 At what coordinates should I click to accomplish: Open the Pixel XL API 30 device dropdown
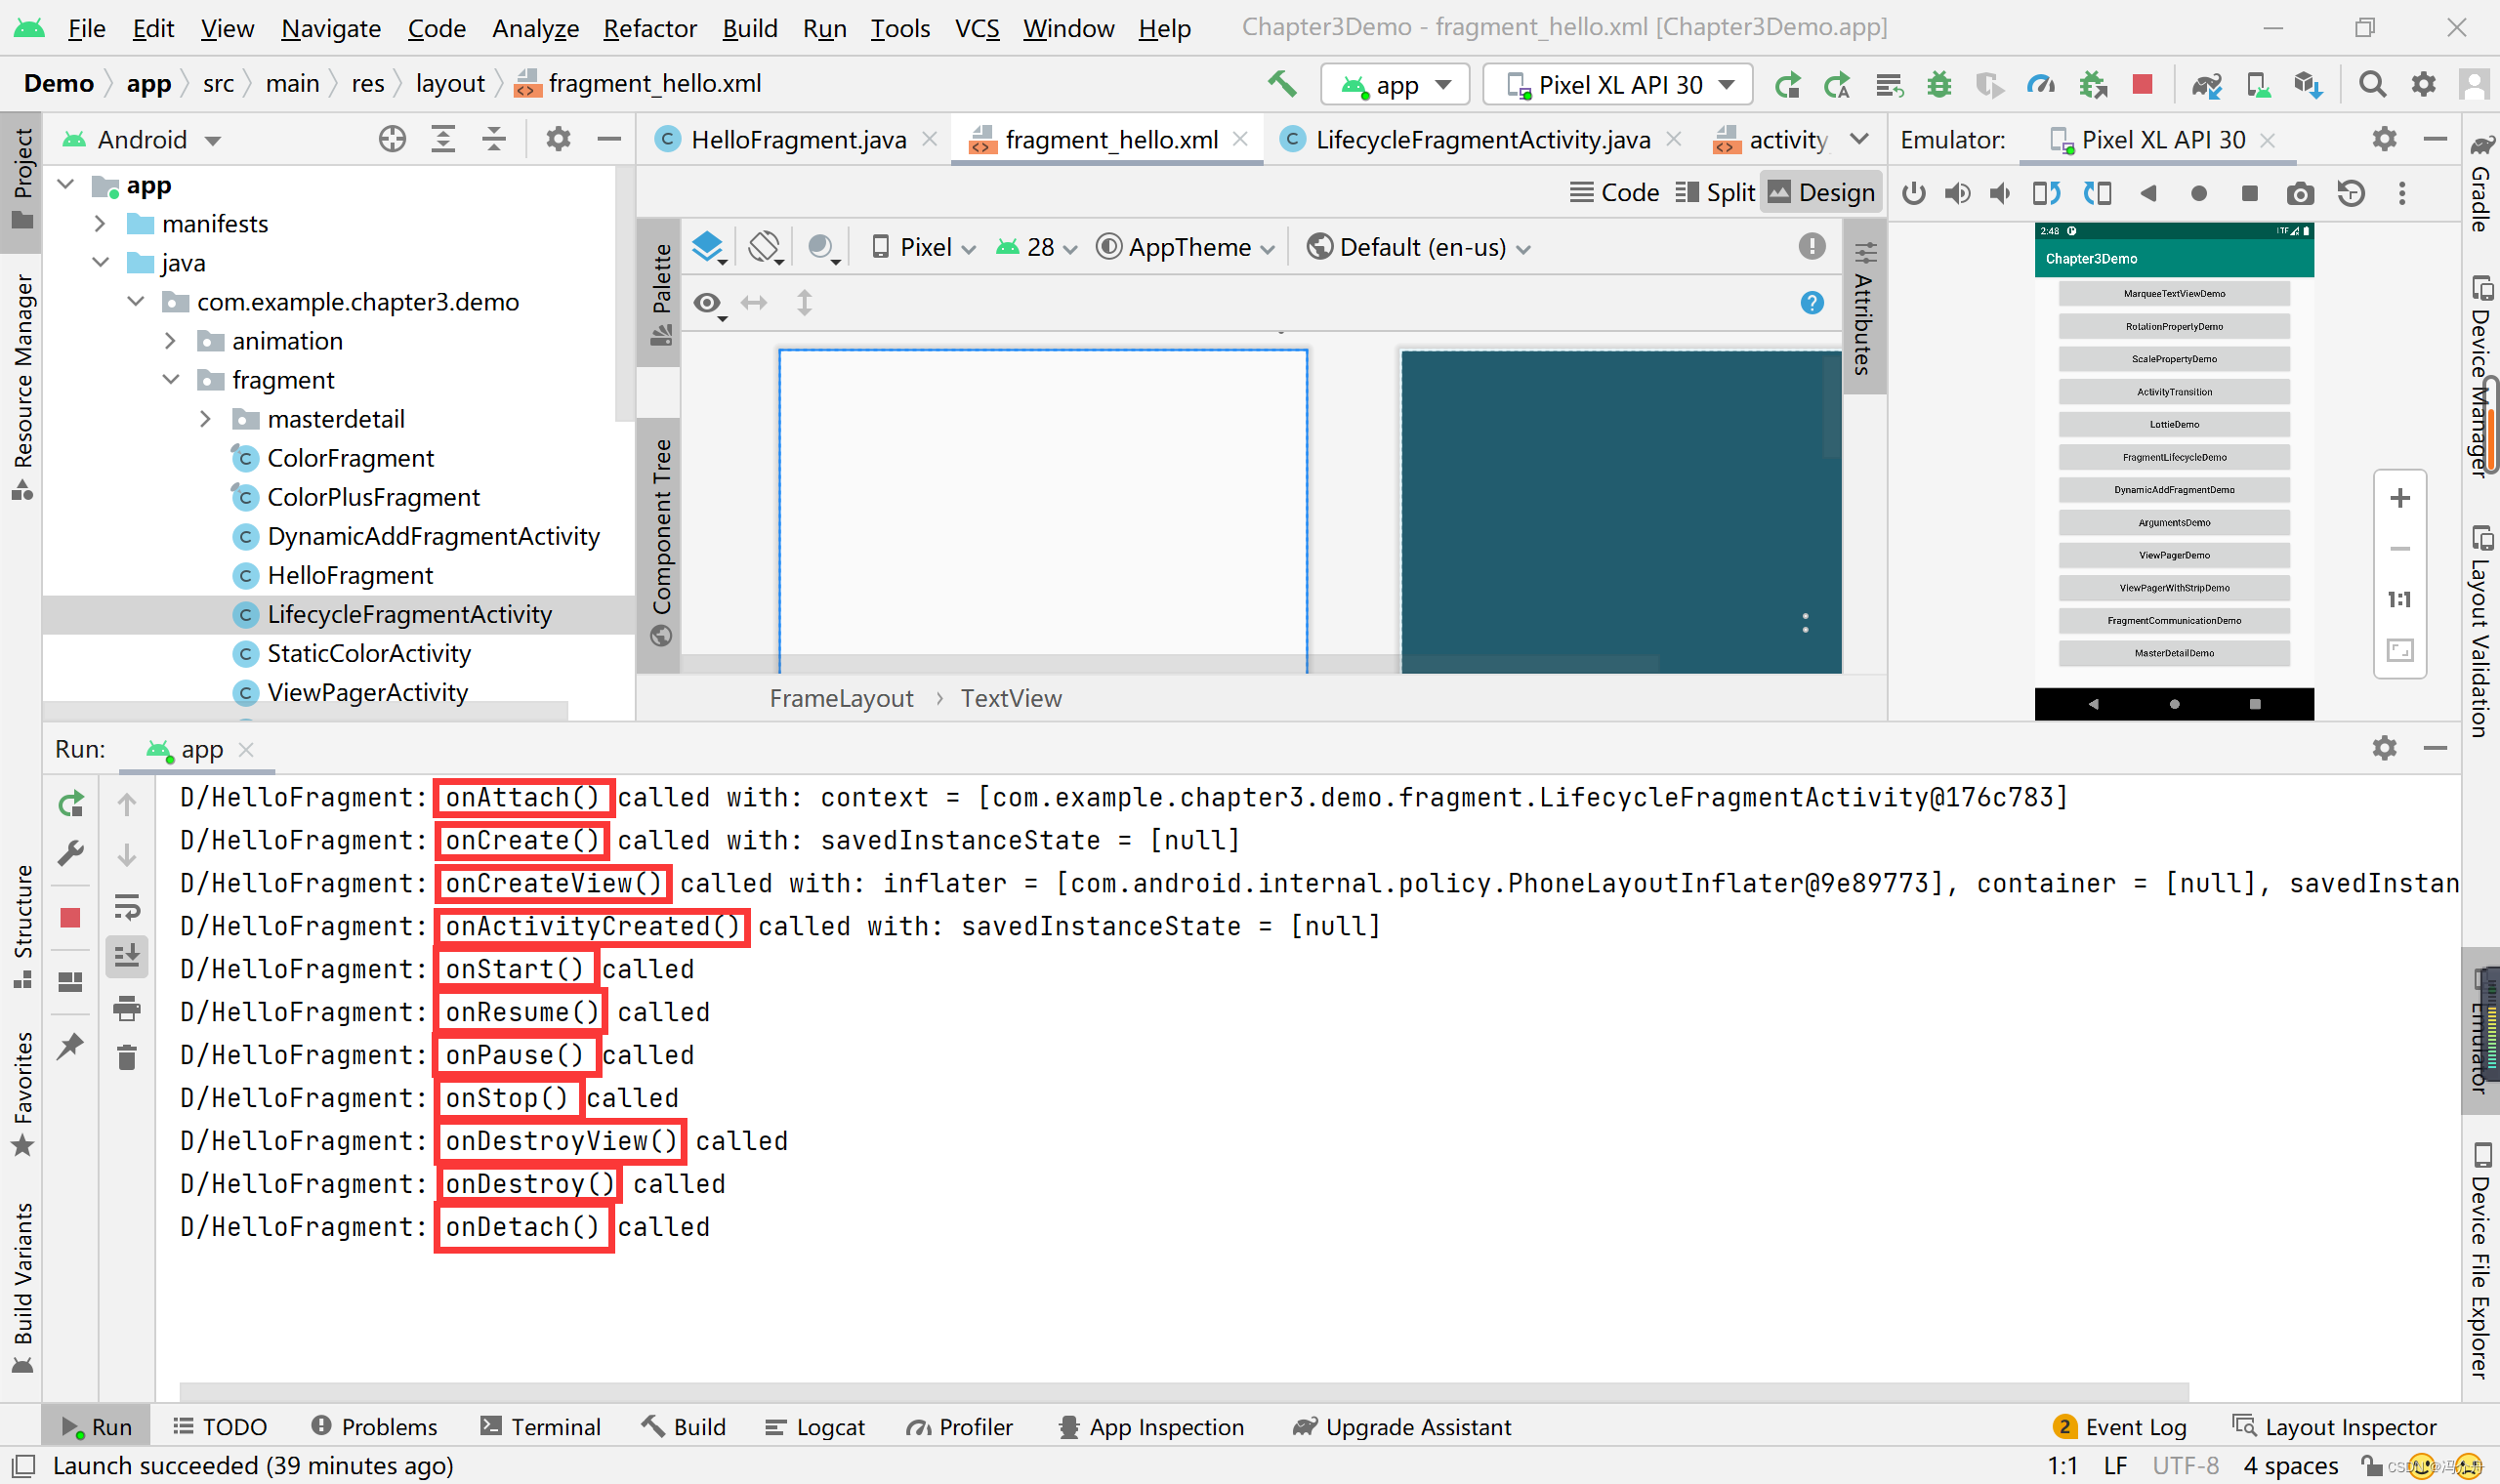(1617, 85)
